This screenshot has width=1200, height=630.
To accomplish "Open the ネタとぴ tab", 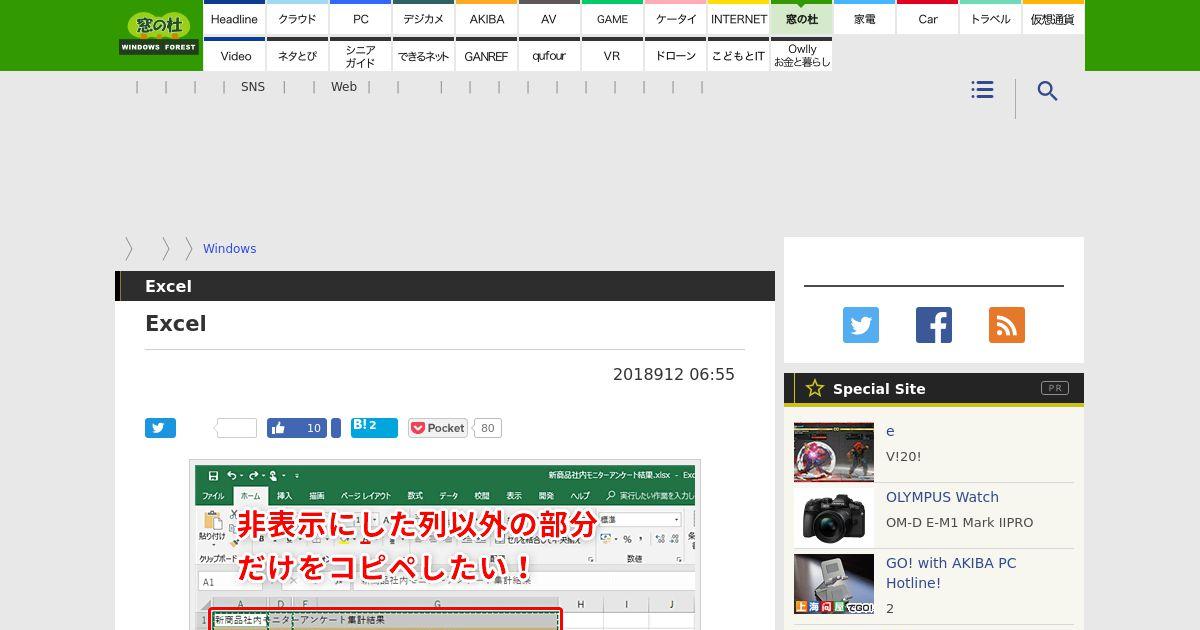I will coord(297,55).
